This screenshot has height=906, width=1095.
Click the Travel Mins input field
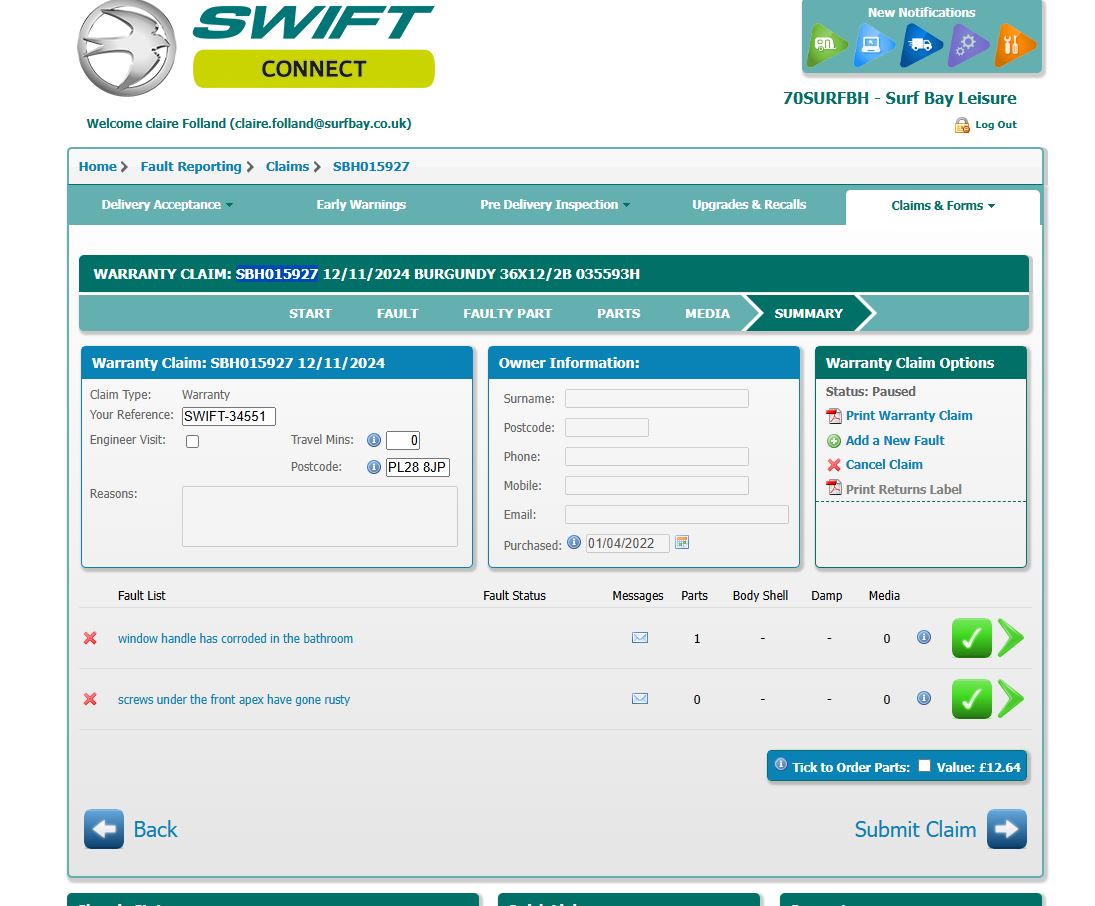point(403,440)
